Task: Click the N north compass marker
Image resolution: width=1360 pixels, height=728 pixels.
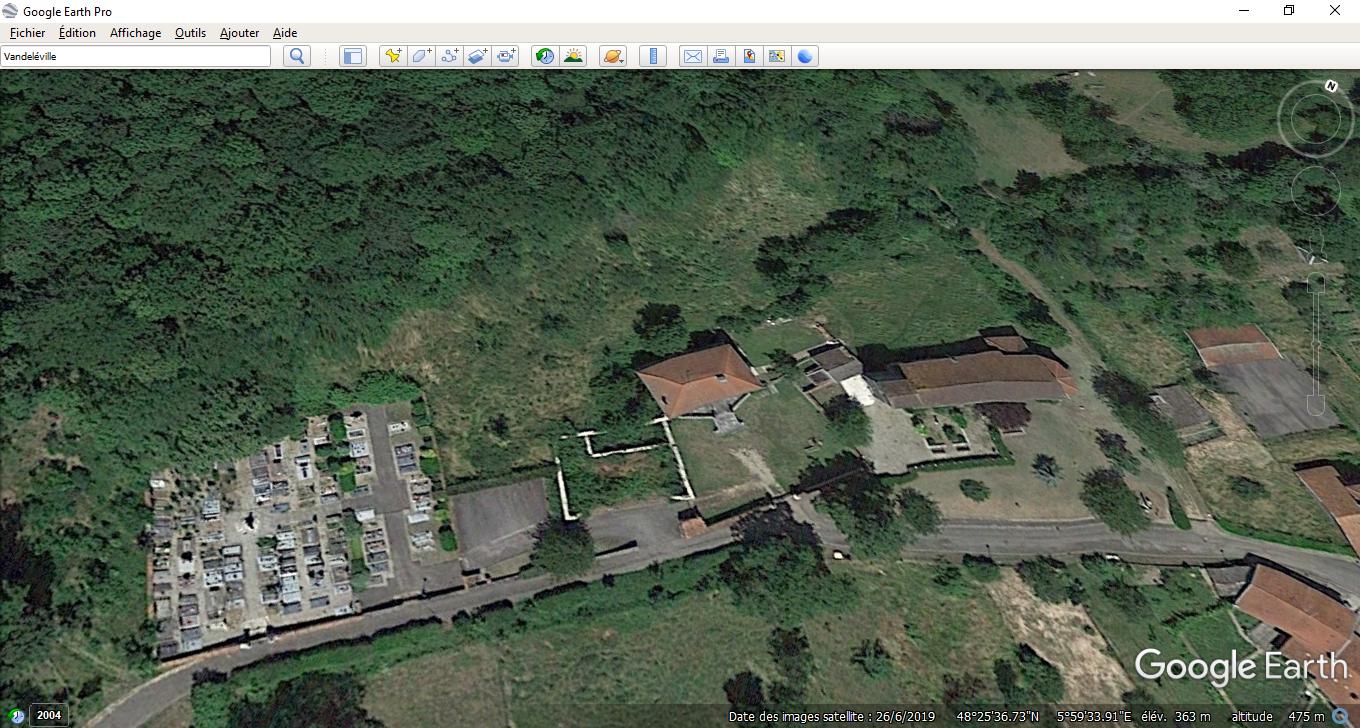Action: coord(1331,86)
